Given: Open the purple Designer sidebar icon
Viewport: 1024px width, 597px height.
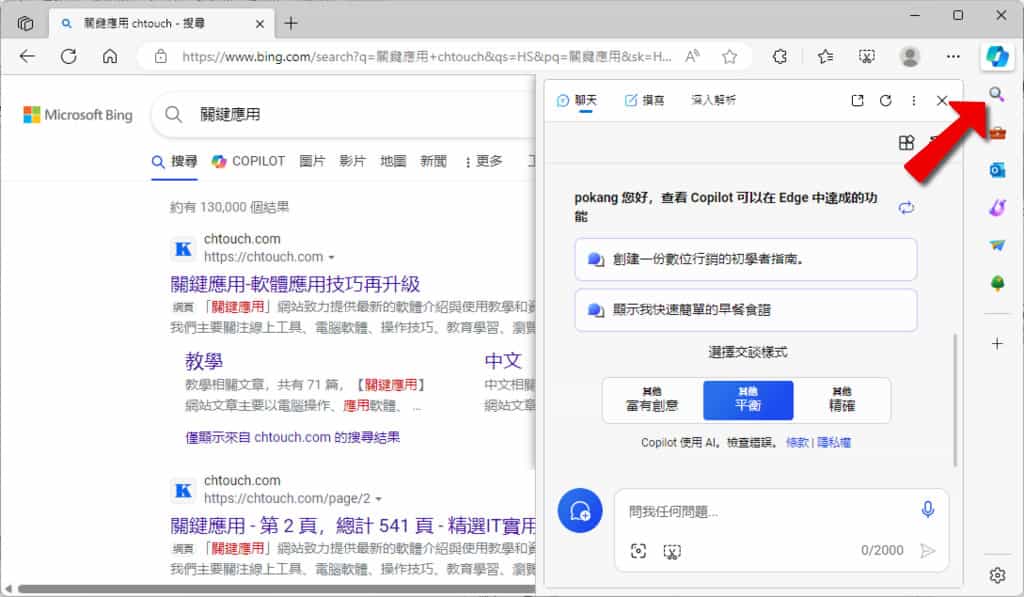Looking at the screenshot, I should pos(997,208).
